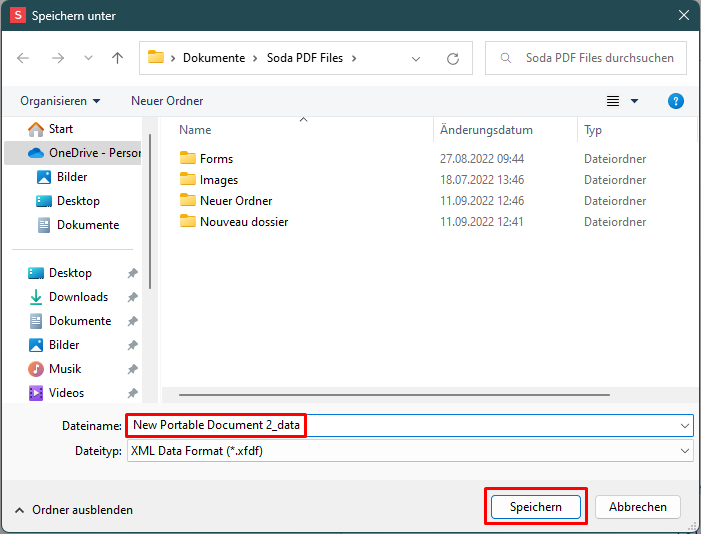Click the Dokumente breadcrumb
Viewport: 701px width, 534px height.
[x=214, y=58]
